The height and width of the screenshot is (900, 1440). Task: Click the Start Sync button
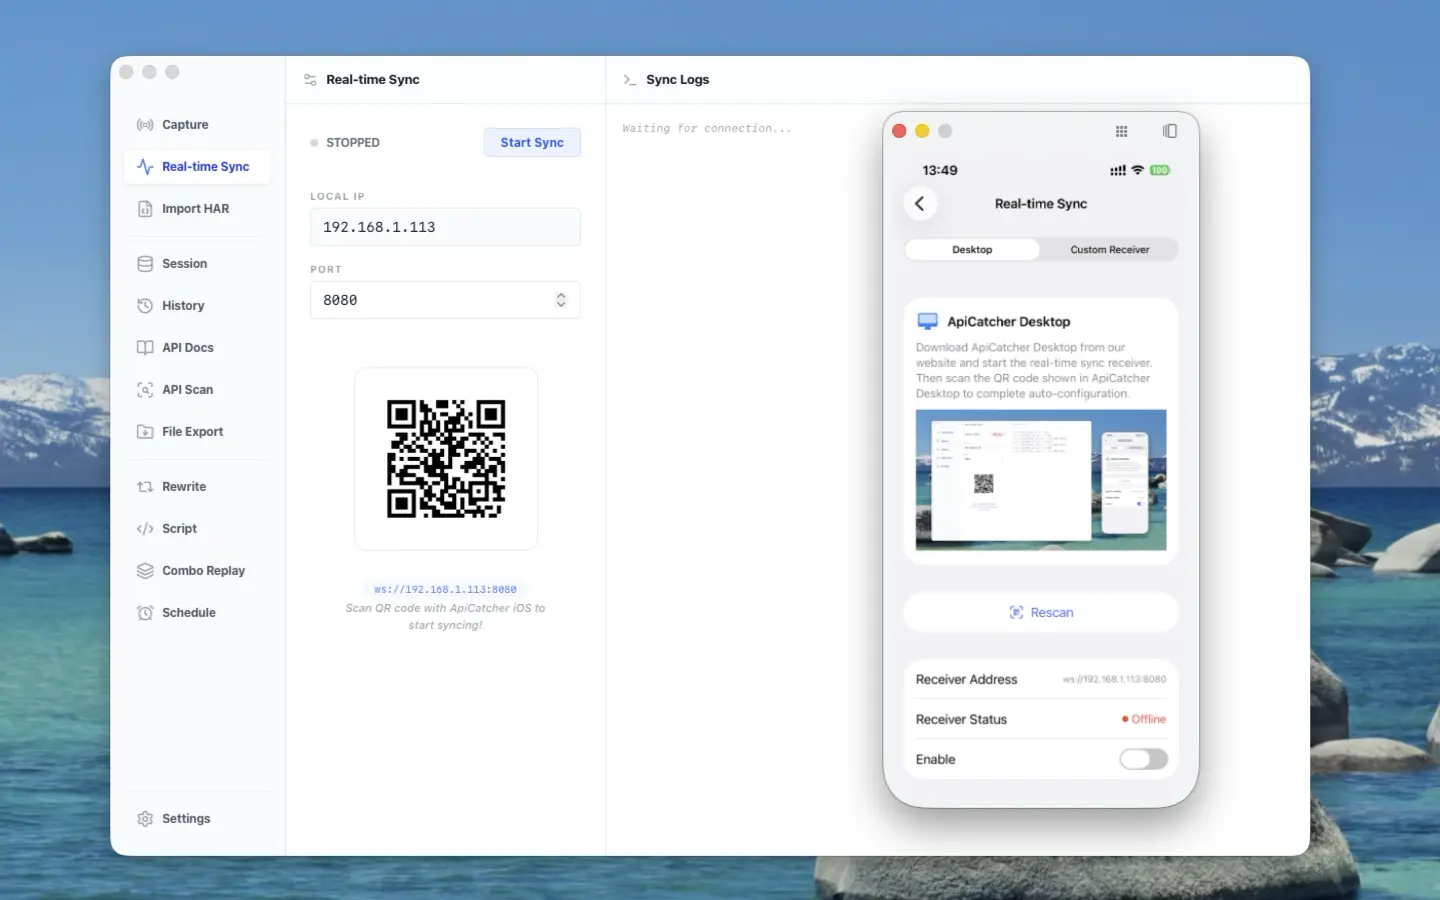(x=532, y=143)
